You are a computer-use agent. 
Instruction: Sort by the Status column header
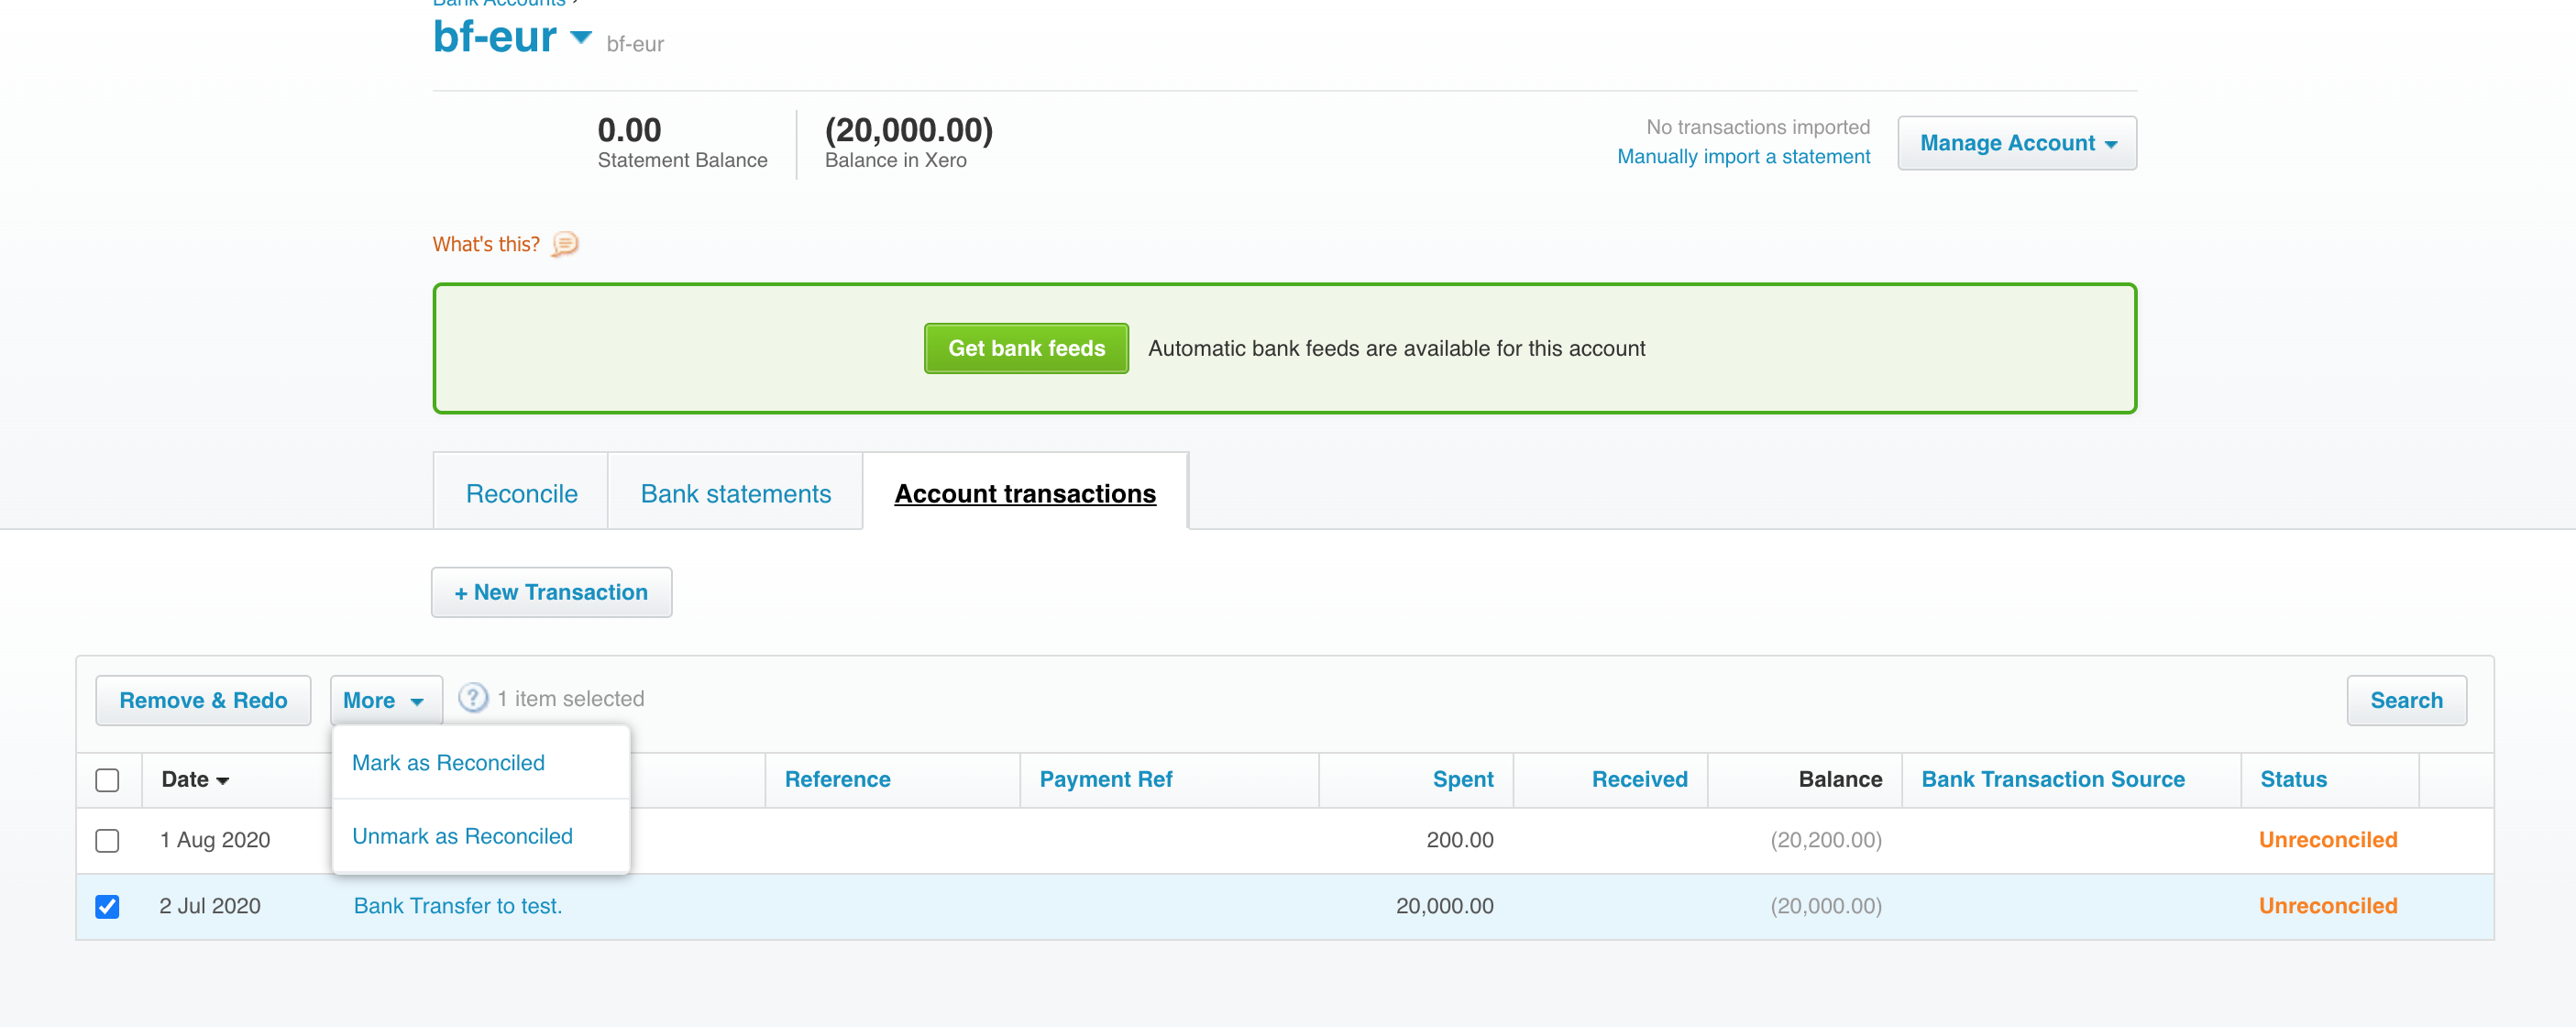point(2292,779)
